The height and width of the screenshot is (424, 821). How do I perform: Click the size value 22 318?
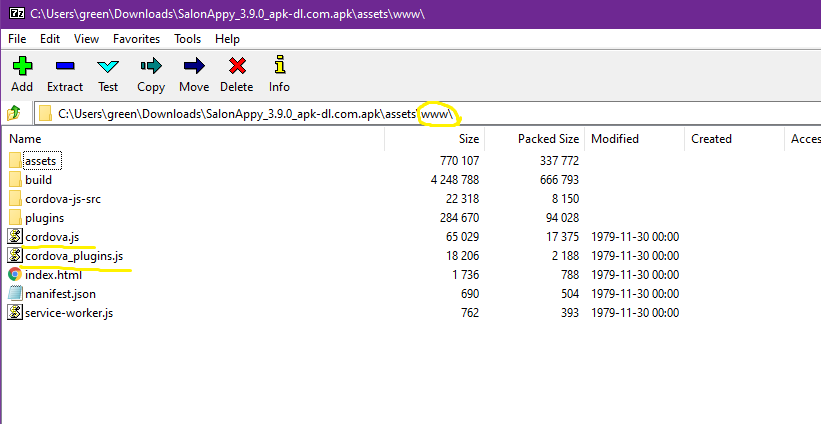[462, 199]
